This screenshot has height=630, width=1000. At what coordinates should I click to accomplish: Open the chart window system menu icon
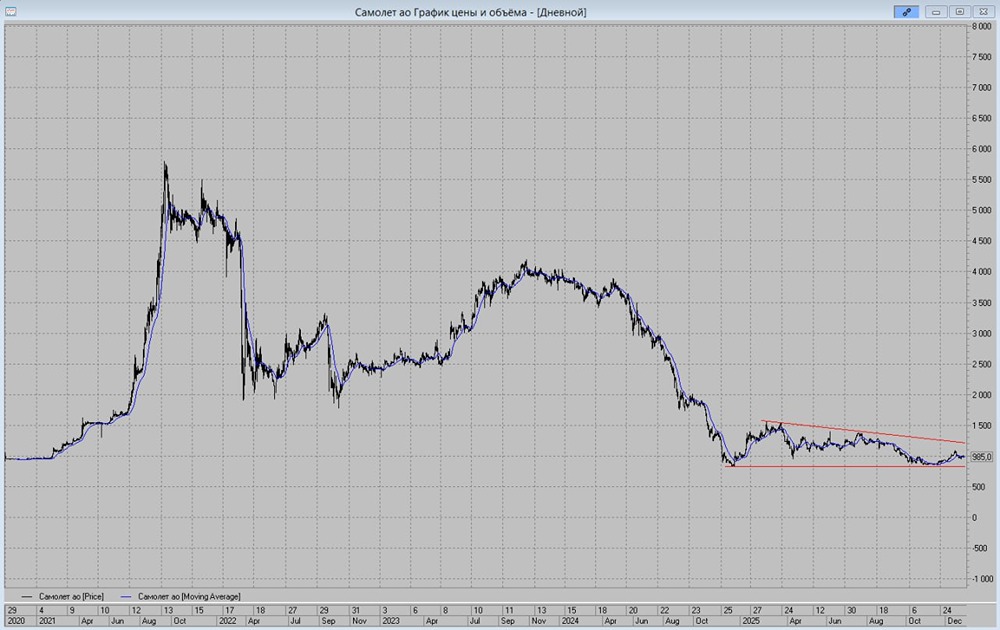coord(10,11)
